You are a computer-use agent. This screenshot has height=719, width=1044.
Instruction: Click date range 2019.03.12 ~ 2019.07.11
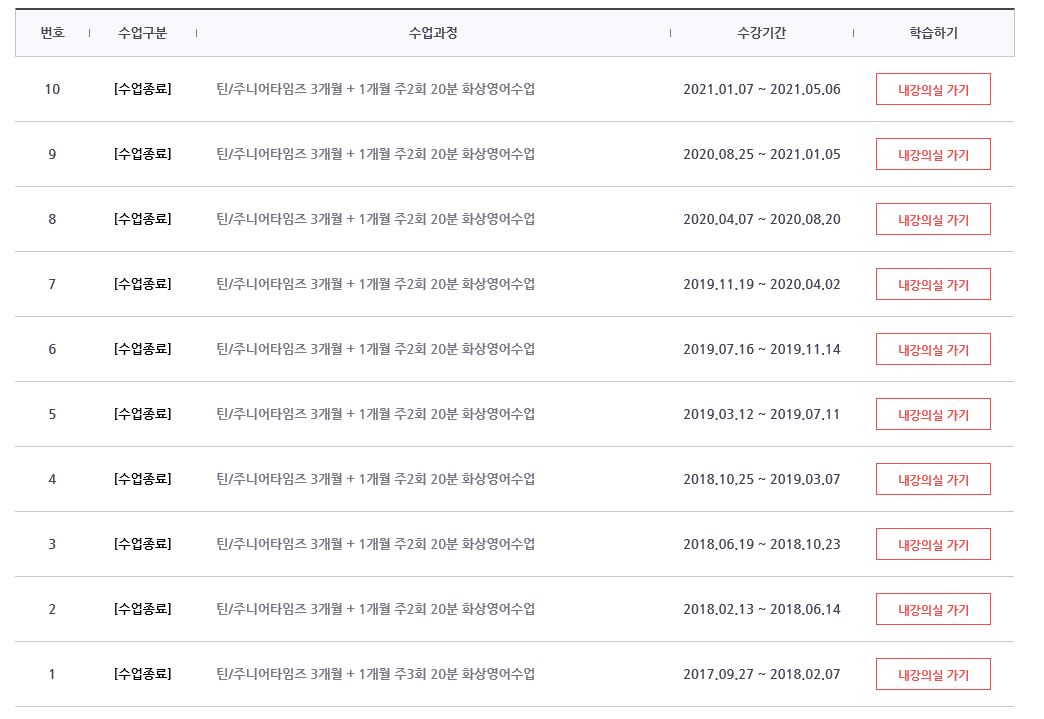click(761, 414)
